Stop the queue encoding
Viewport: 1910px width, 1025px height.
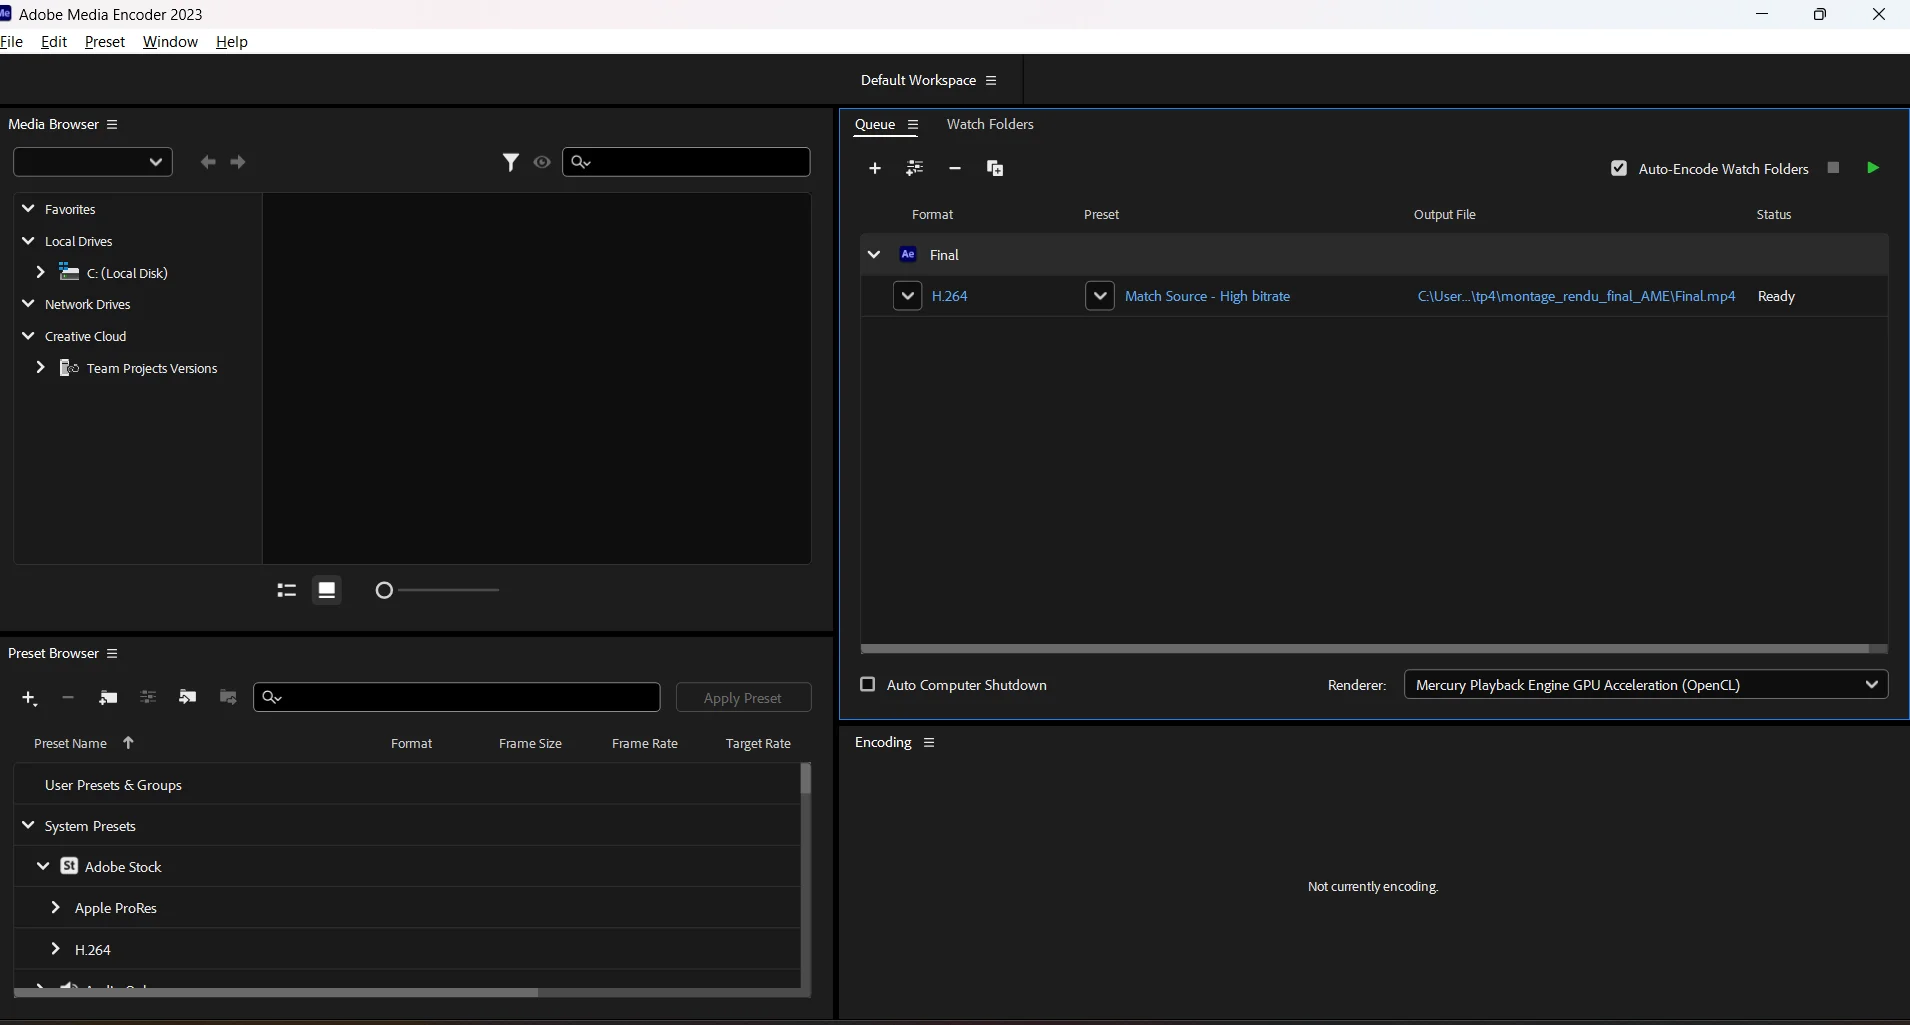1833,167
